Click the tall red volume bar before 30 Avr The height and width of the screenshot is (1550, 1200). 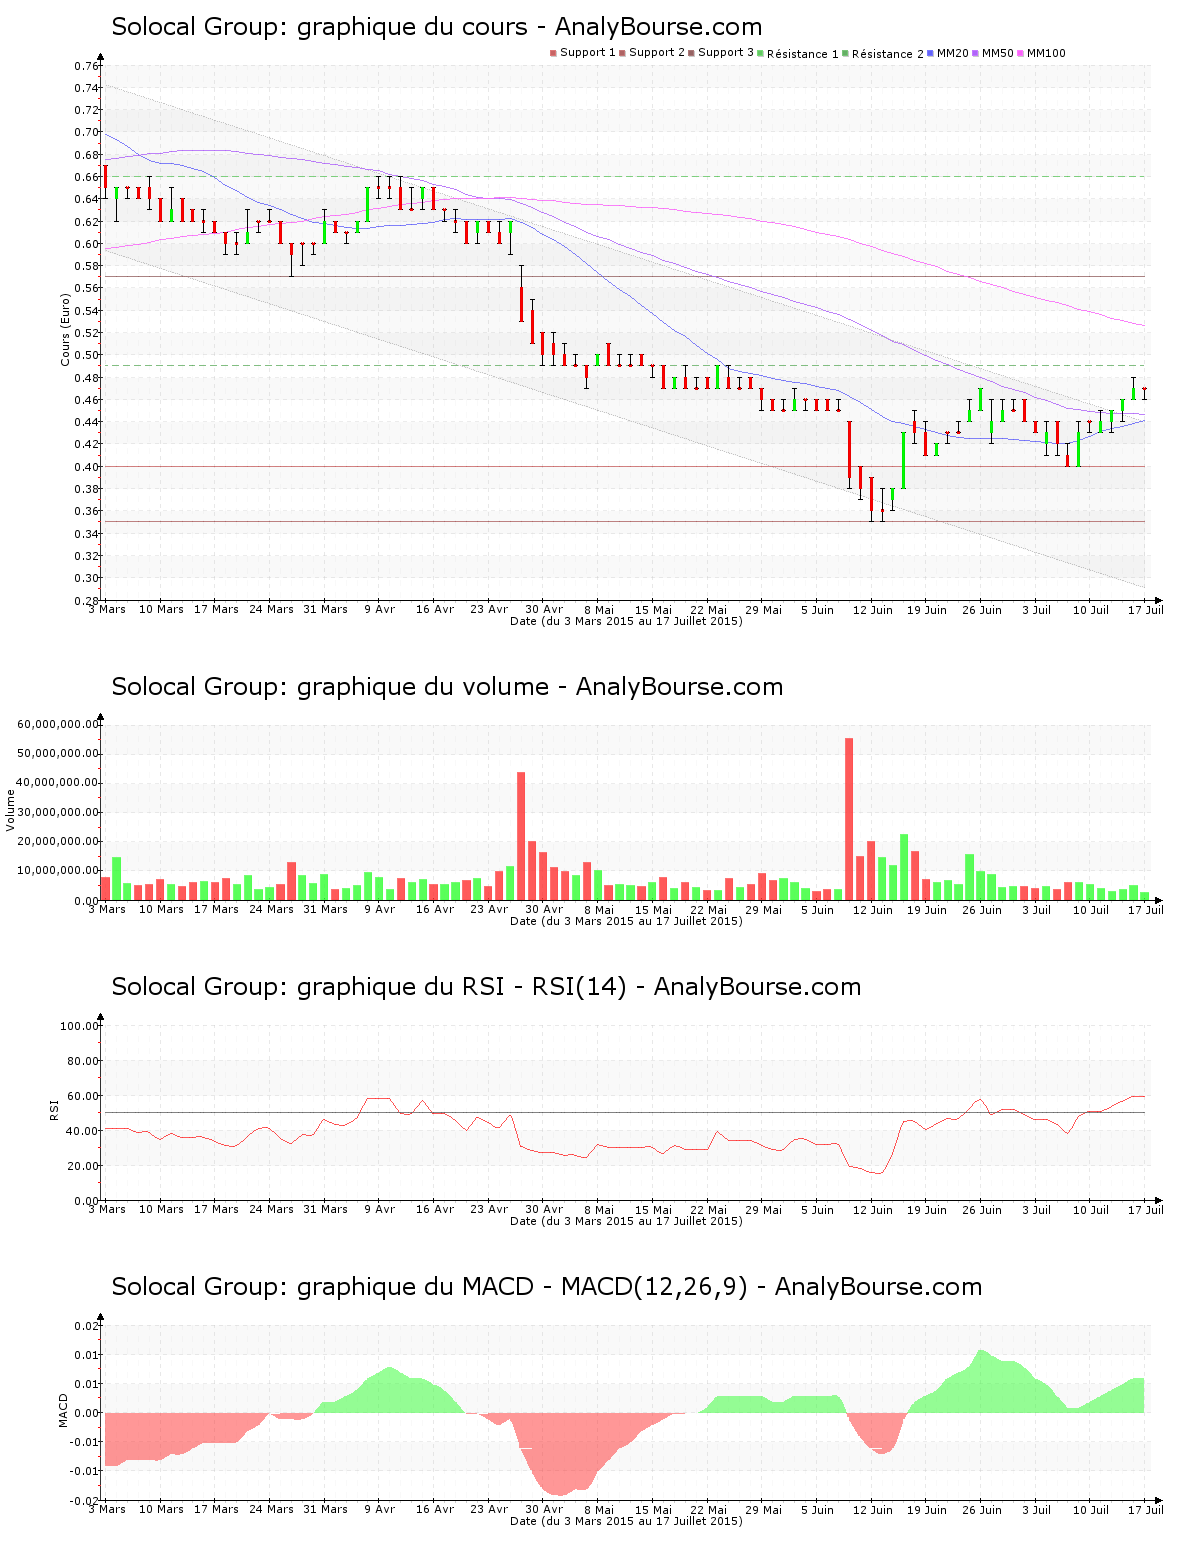521,836
